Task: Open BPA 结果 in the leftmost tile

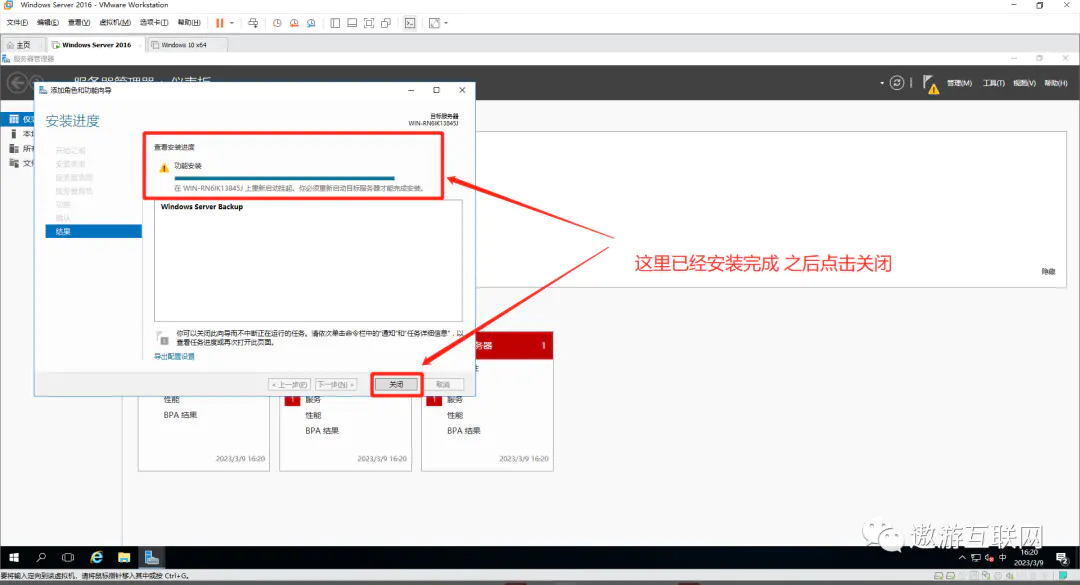Action: pyautogui.click(x=180, y=415)
